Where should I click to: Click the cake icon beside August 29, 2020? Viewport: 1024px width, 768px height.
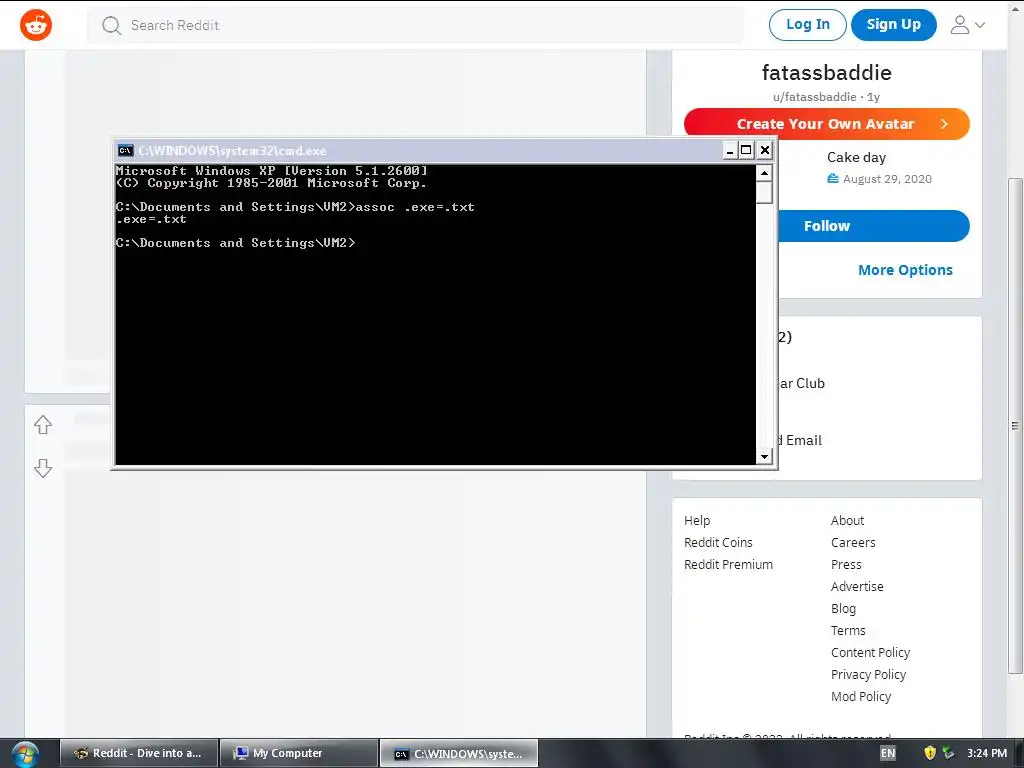click(833, 179)
